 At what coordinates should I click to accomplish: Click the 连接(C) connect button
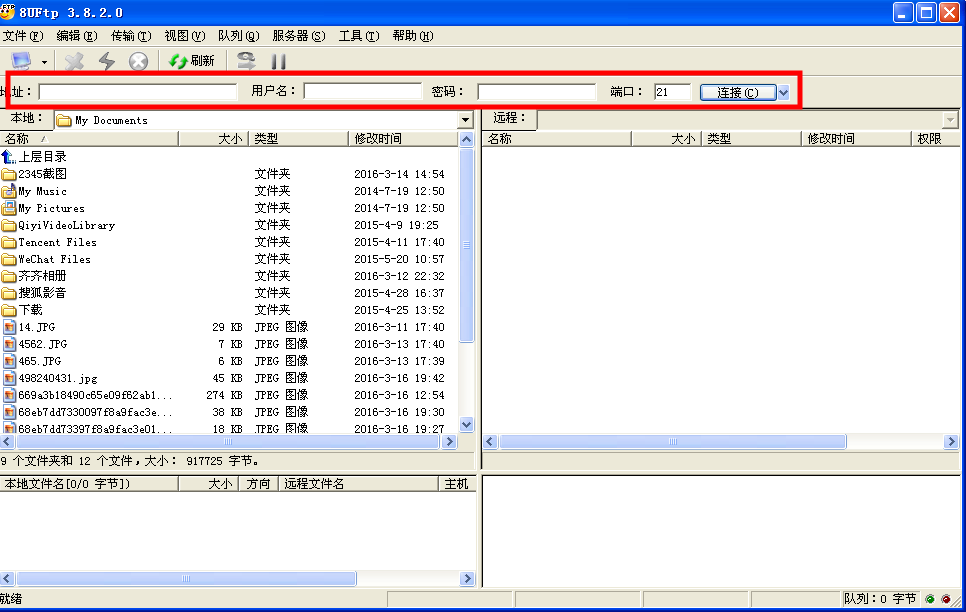(738, 92)
